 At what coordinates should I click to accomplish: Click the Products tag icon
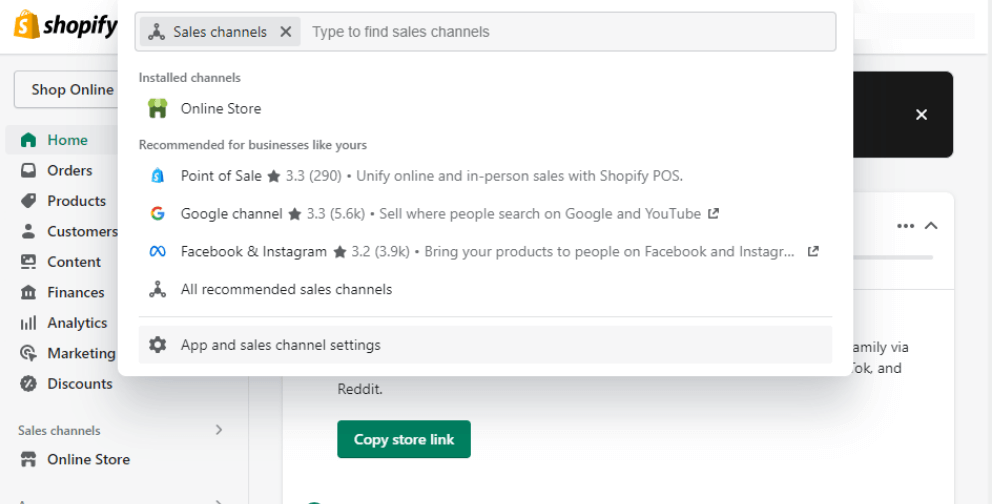(28, 200)
